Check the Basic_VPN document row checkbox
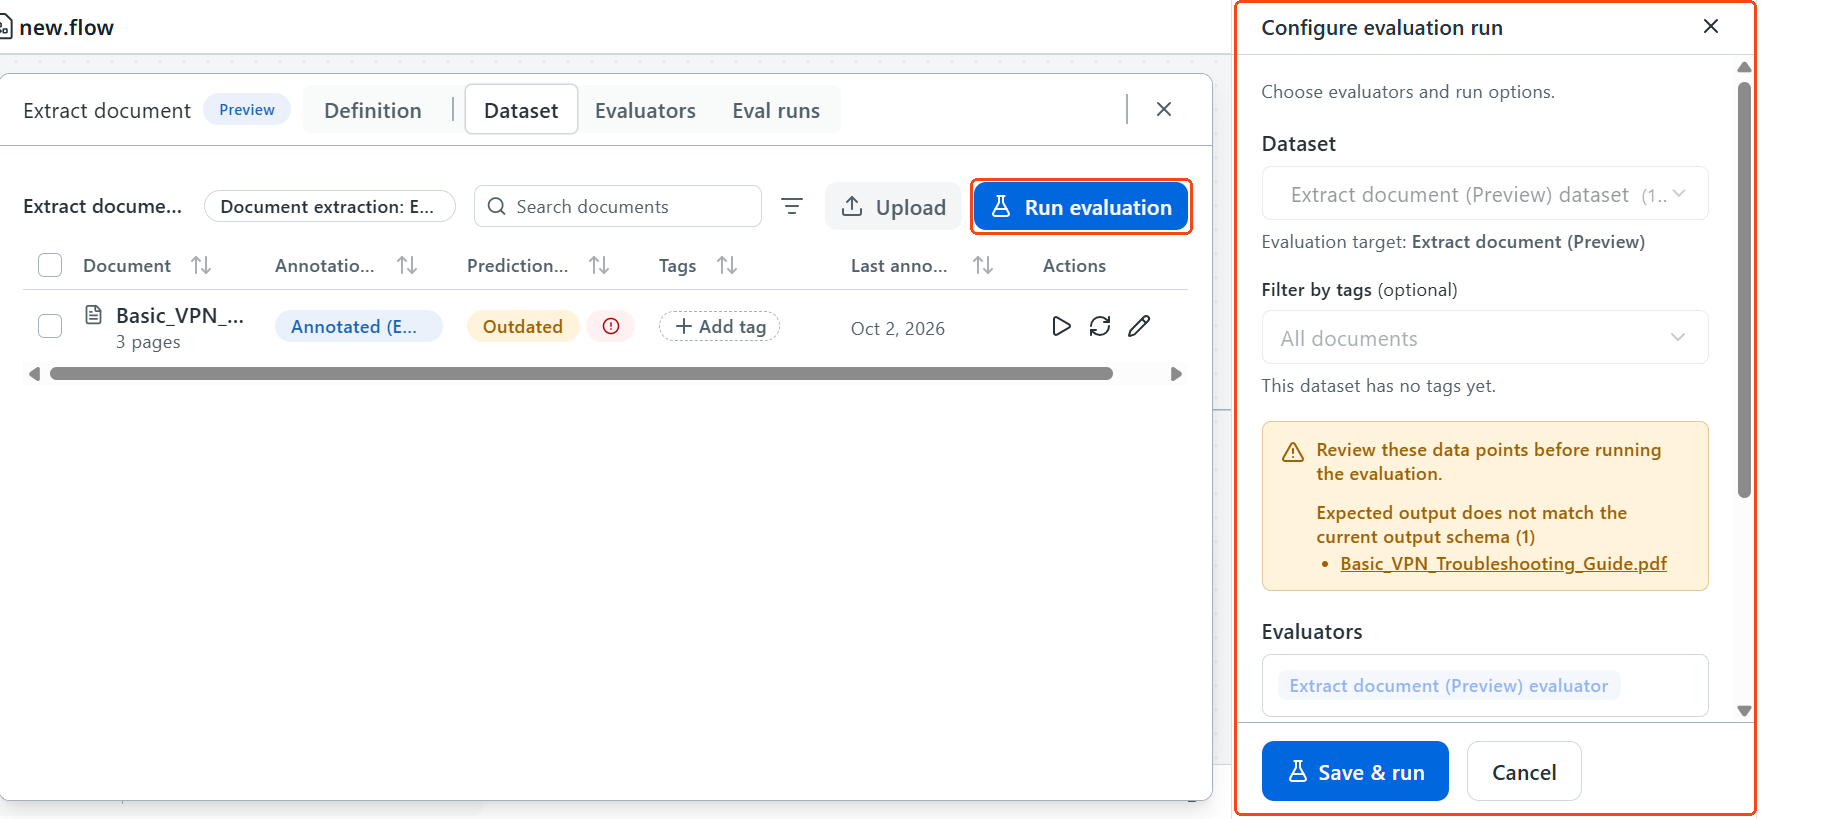 50,326
